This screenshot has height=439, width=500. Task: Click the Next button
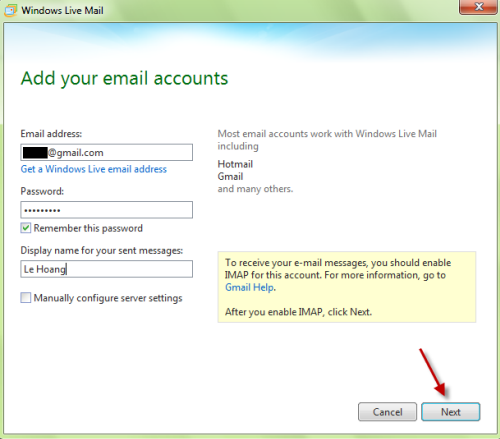451,412
